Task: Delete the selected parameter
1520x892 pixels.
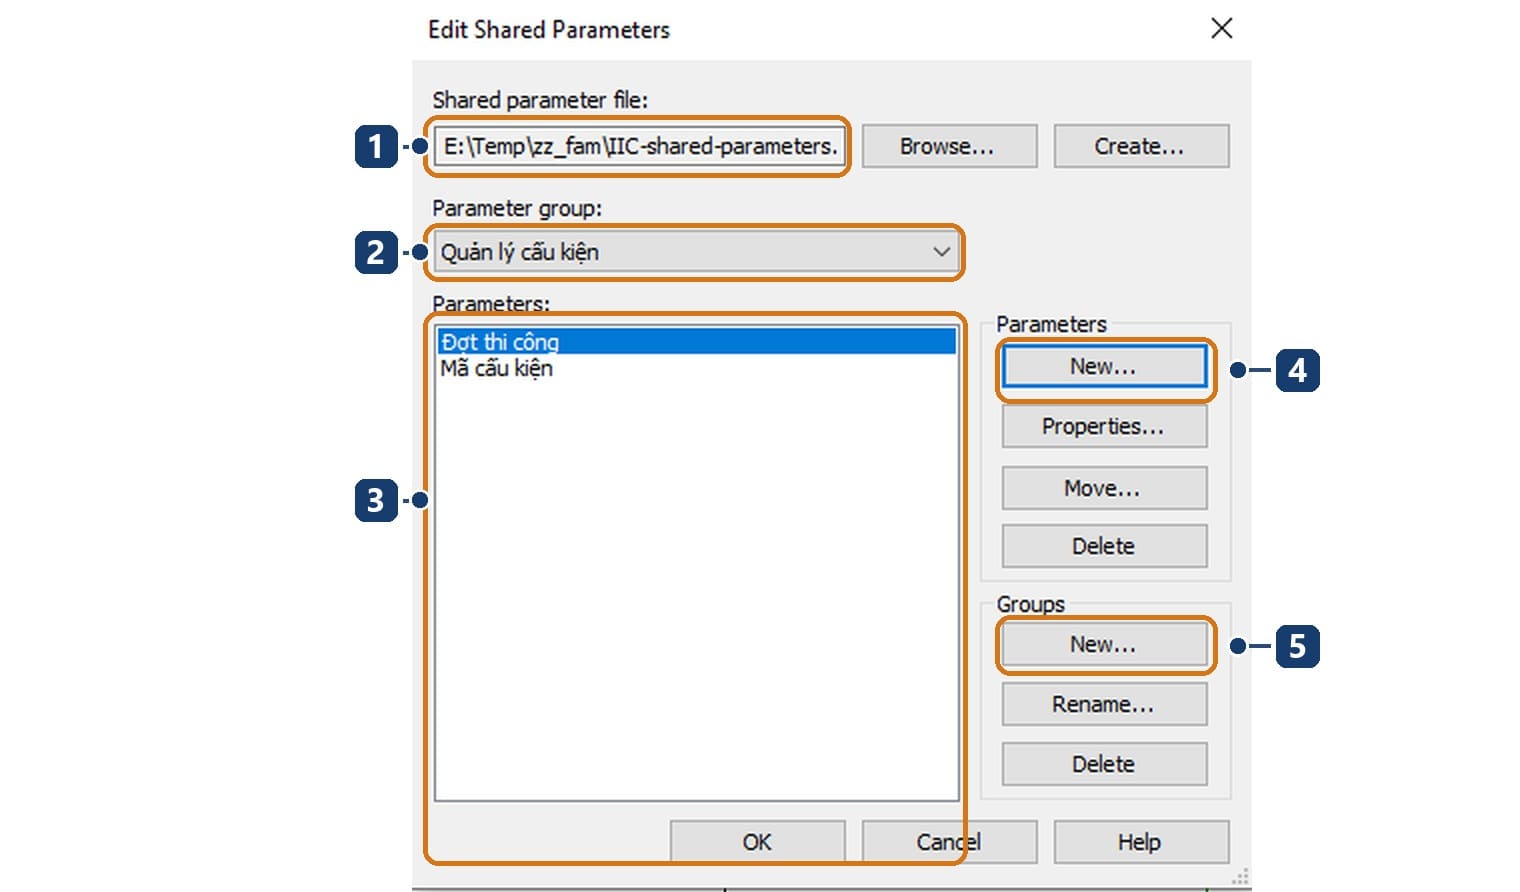Action: coord(1104,546)
